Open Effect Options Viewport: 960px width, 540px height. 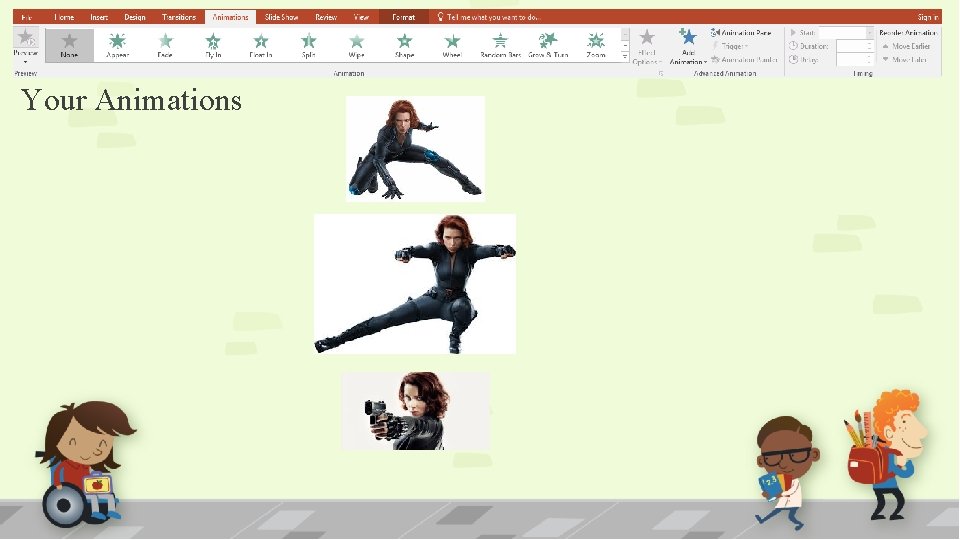(647, 47)
